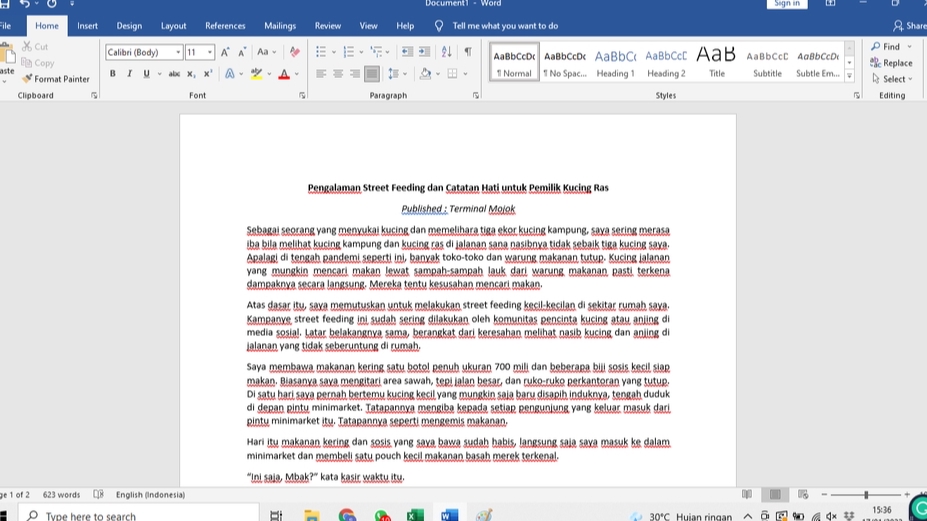Open the Paragraph dialog launcher
Image resolution: width=927 pixels, height=521 pixels.
click(x=476, y=95)
